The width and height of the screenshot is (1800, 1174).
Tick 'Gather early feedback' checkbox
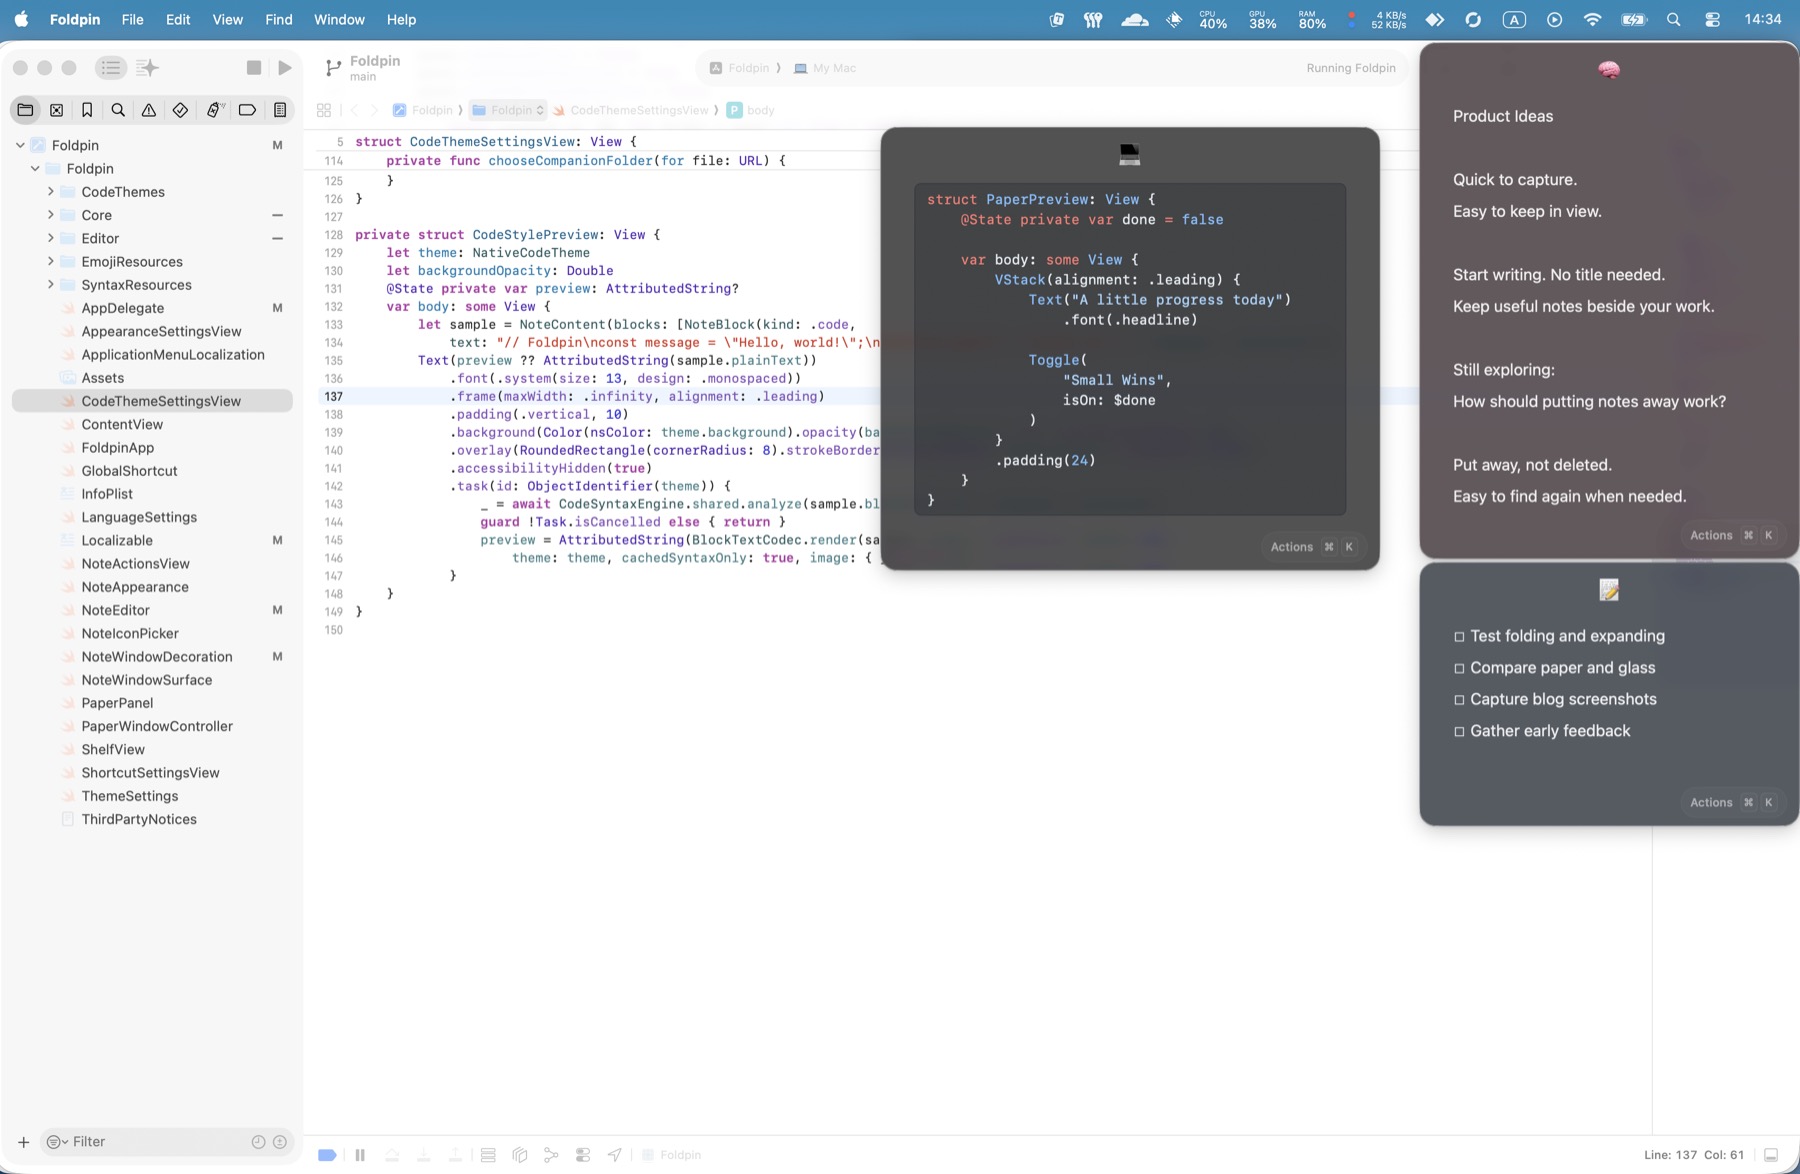click(1459, 732)
